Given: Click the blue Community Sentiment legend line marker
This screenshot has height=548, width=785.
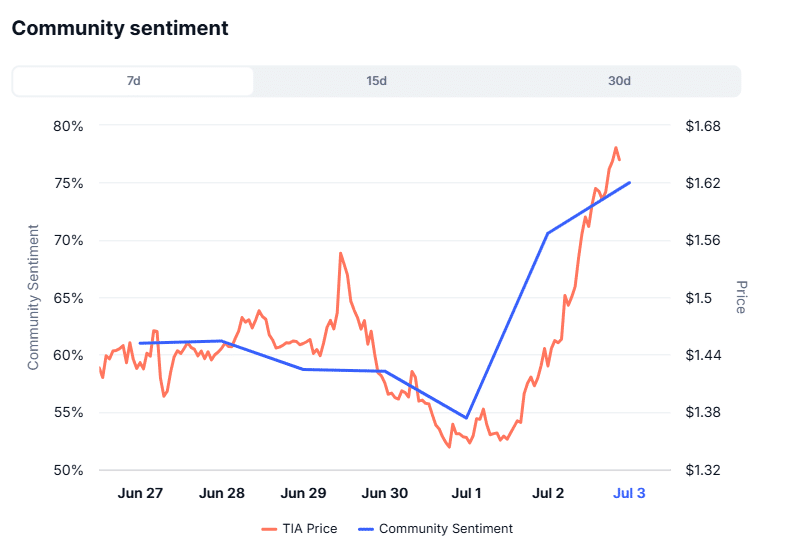Looking at the screenshot, I should (365, 529).
